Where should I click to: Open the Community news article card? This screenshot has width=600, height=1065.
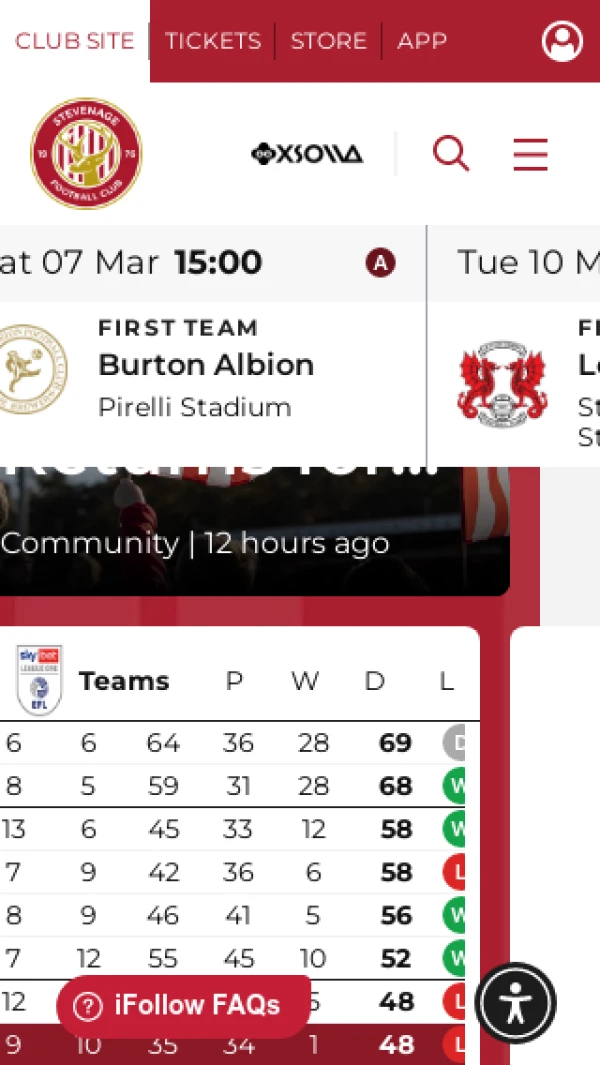250,530
